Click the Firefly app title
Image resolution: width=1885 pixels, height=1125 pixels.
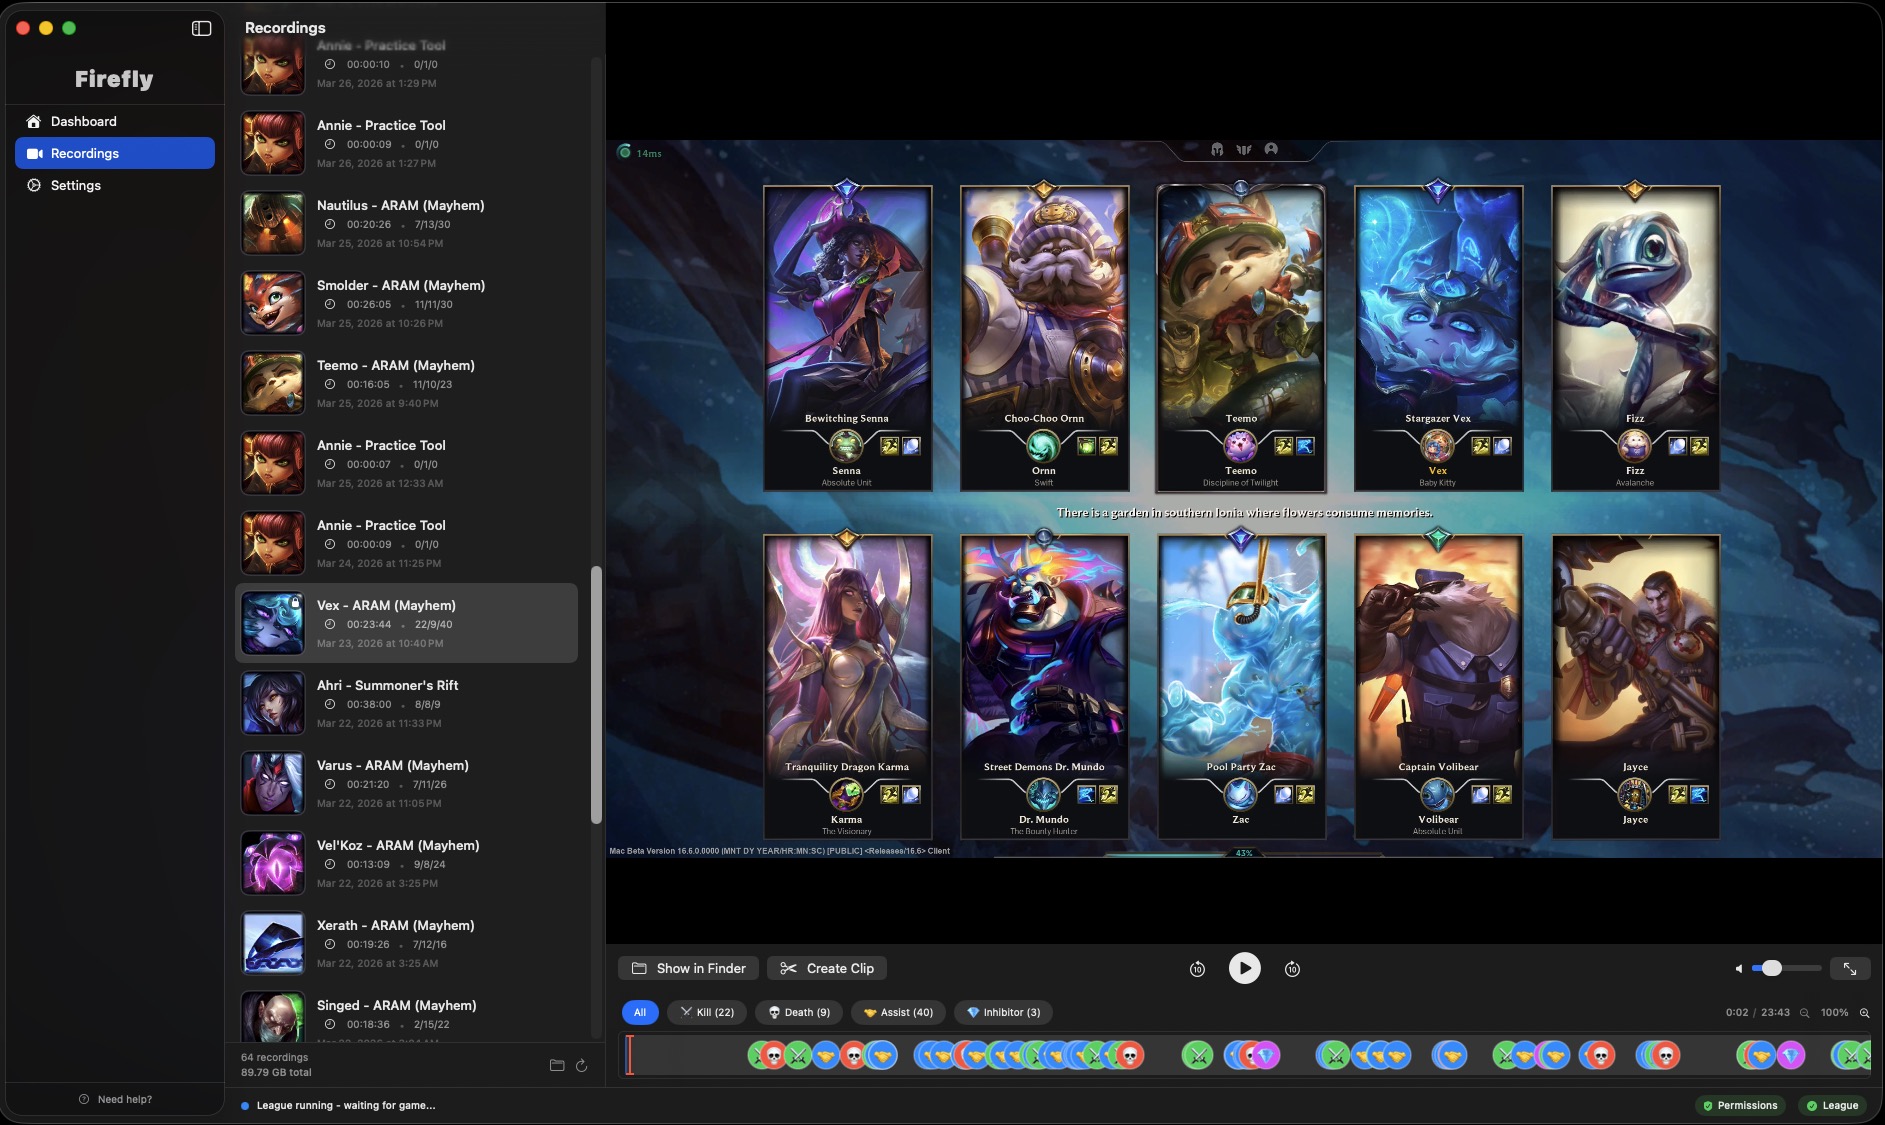tap(114, 79)
